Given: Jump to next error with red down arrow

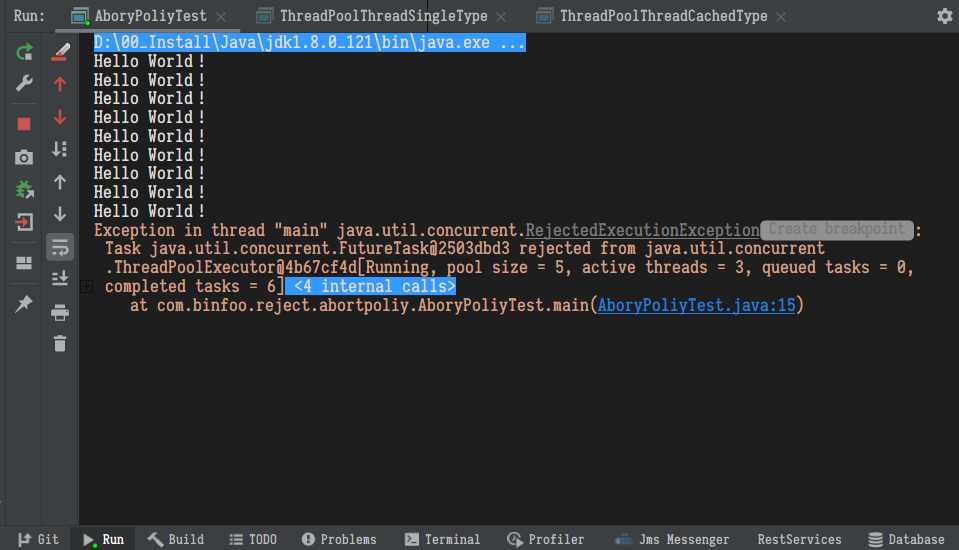Looking at the screenshot, I should point(60,117).
